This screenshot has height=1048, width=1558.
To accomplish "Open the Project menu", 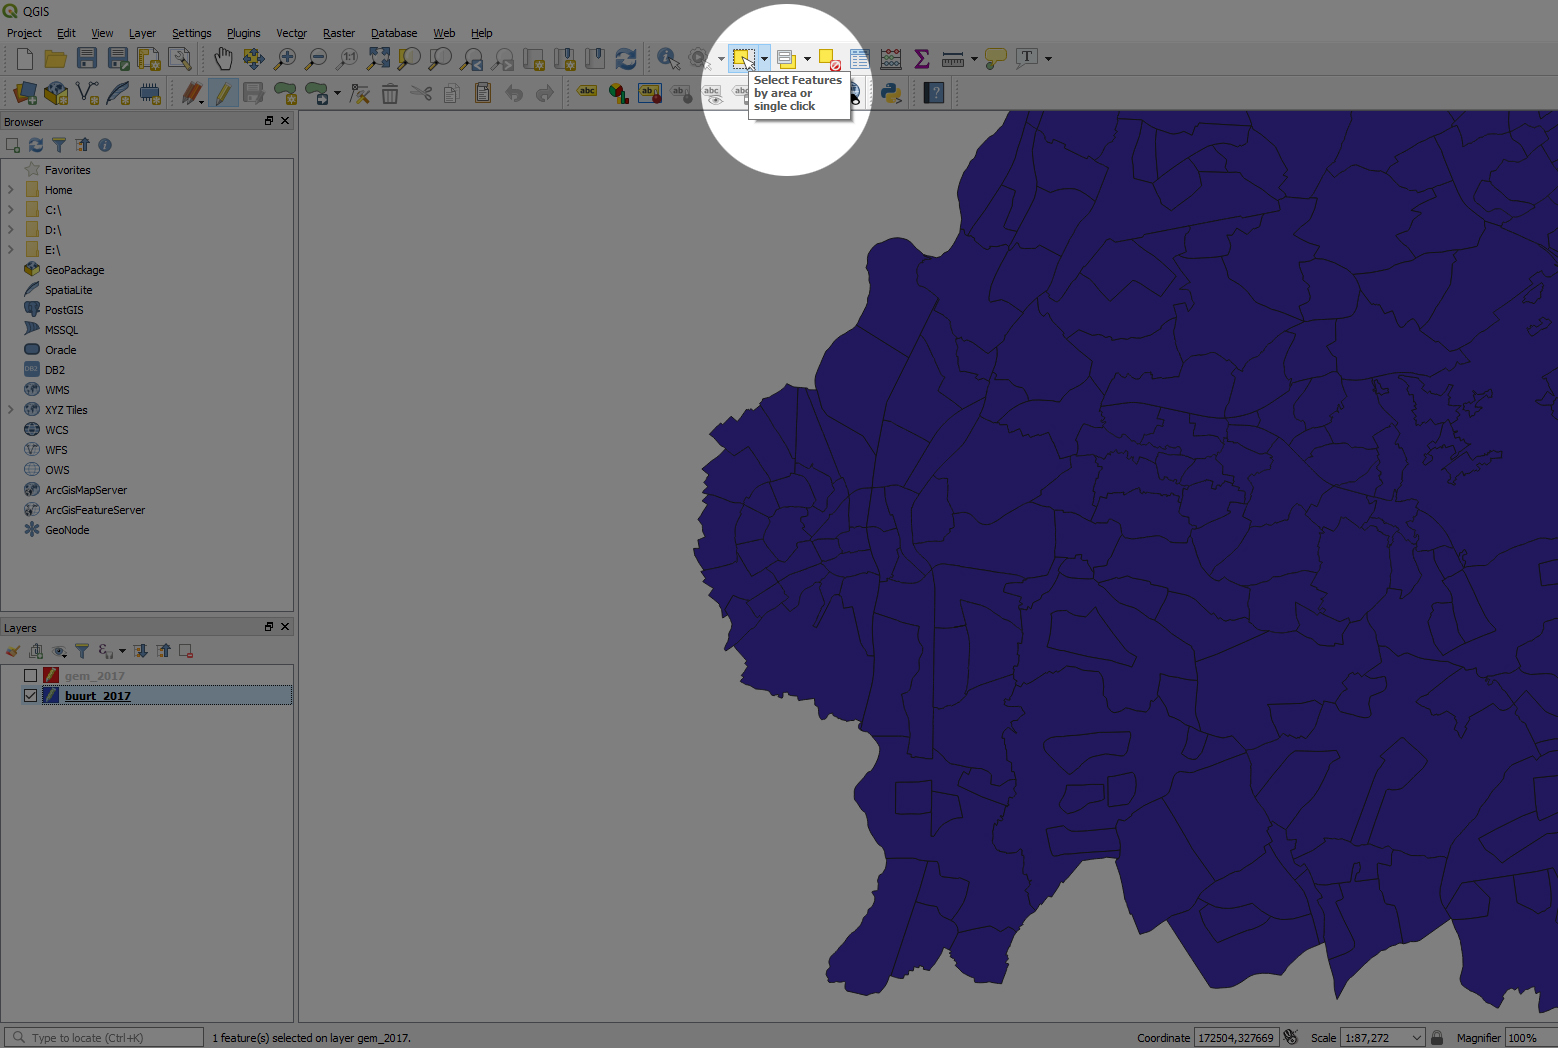I will coord(24,33).
